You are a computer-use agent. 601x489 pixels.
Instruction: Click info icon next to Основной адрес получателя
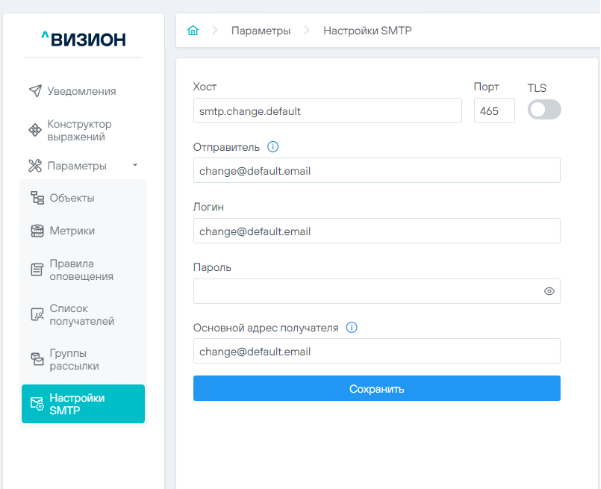tap(351, 328)
